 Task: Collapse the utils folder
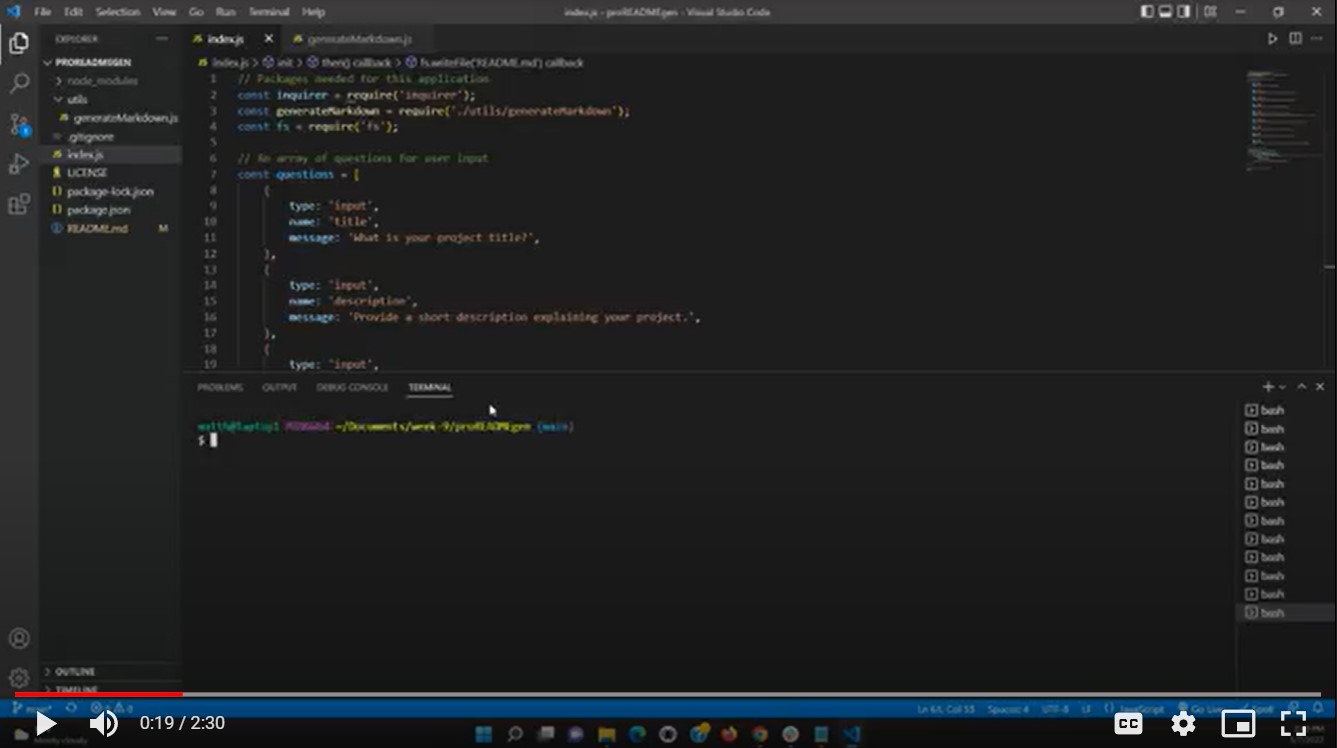(110, 99)
